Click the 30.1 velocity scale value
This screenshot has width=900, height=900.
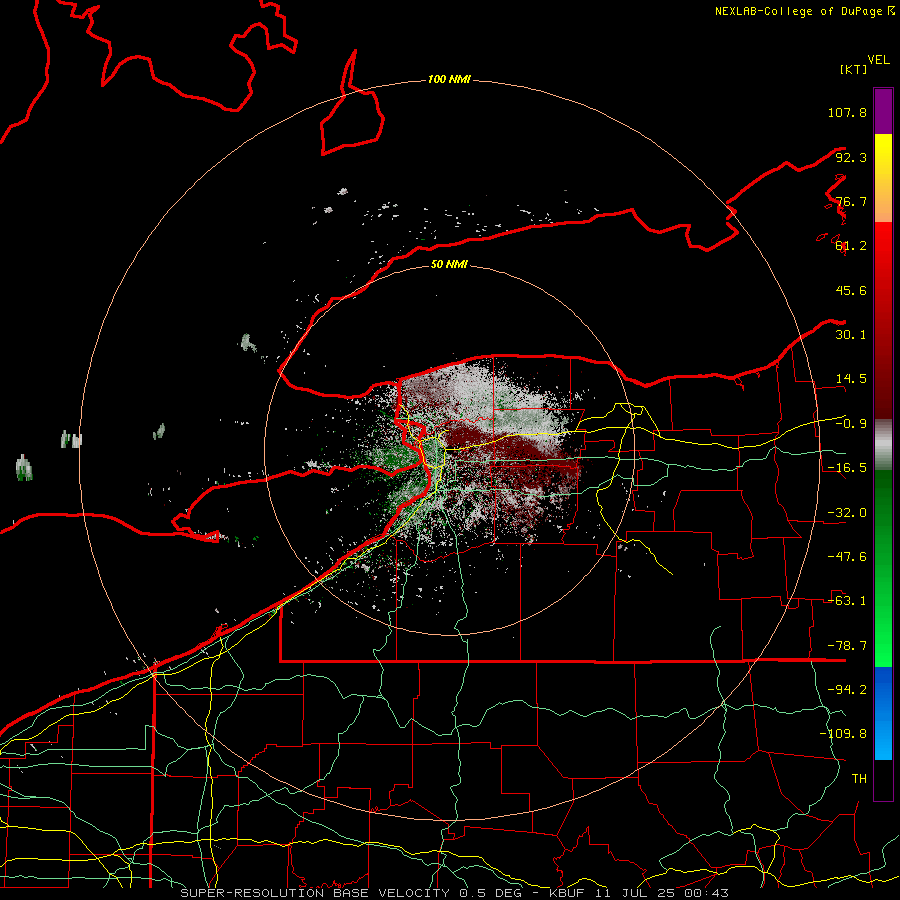point(851,335)
